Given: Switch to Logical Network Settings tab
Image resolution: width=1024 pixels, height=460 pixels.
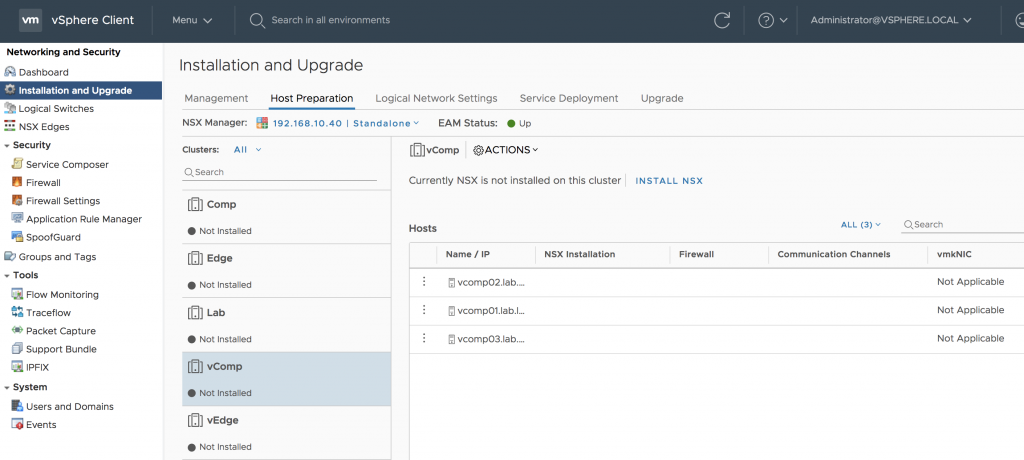Looking at the screenshot, I should coord(436,99).
